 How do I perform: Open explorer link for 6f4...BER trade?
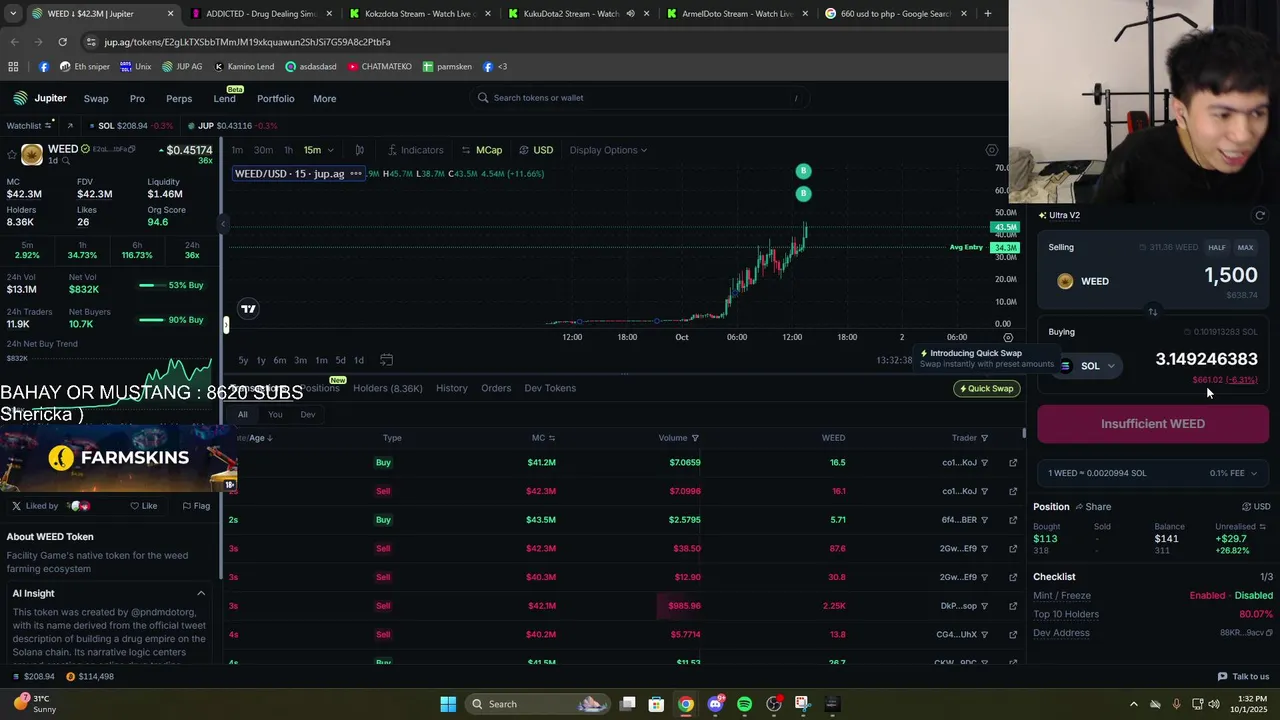click(1013, 520)
